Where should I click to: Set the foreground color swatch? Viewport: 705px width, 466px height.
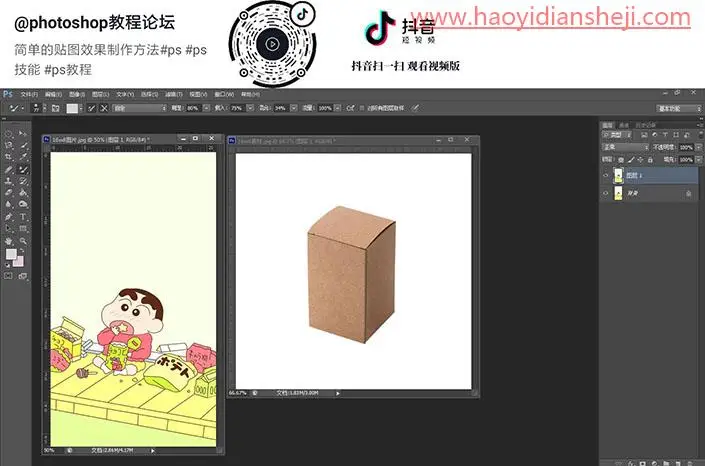(11, 255)
